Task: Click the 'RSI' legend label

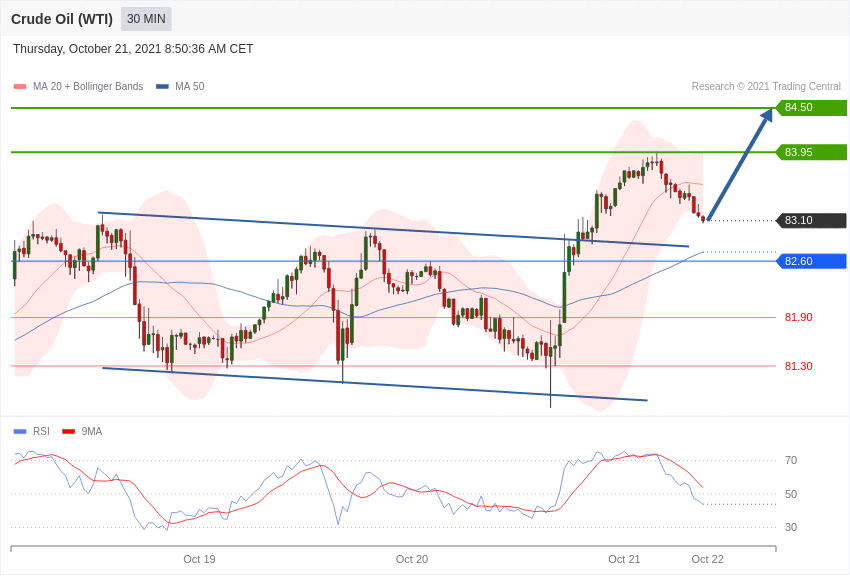Action: (41, 432)
